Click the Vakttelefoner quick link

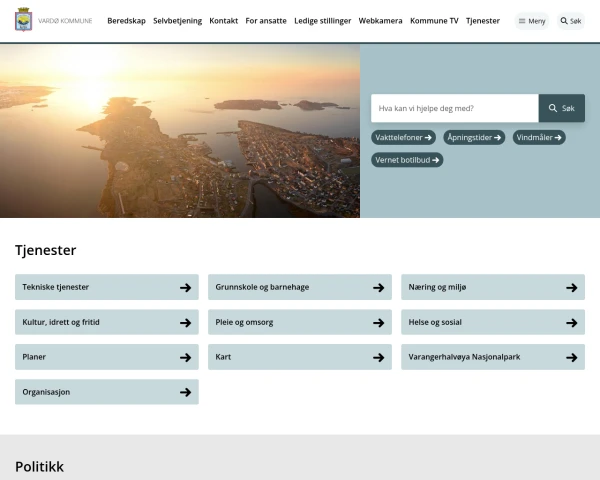click(403, 138)
